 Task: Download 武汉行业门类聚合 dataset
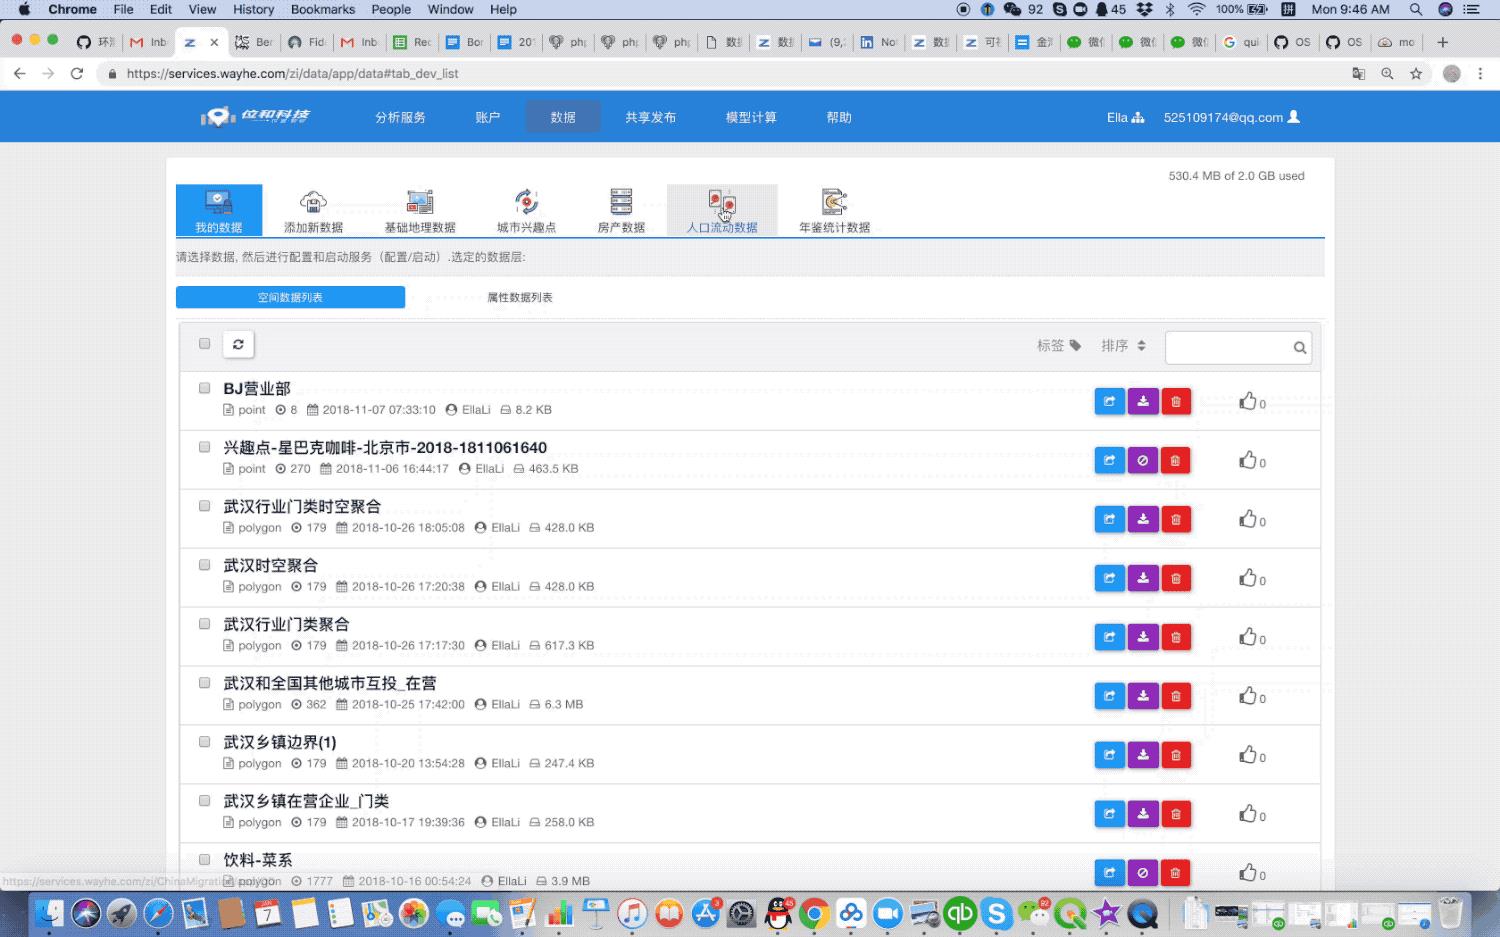coord(1143,638)
